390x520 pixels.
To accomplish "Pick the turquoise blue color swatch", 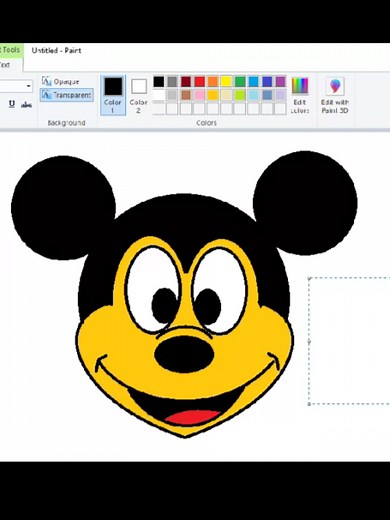I will pyautogui.click(x=253, y=81).
